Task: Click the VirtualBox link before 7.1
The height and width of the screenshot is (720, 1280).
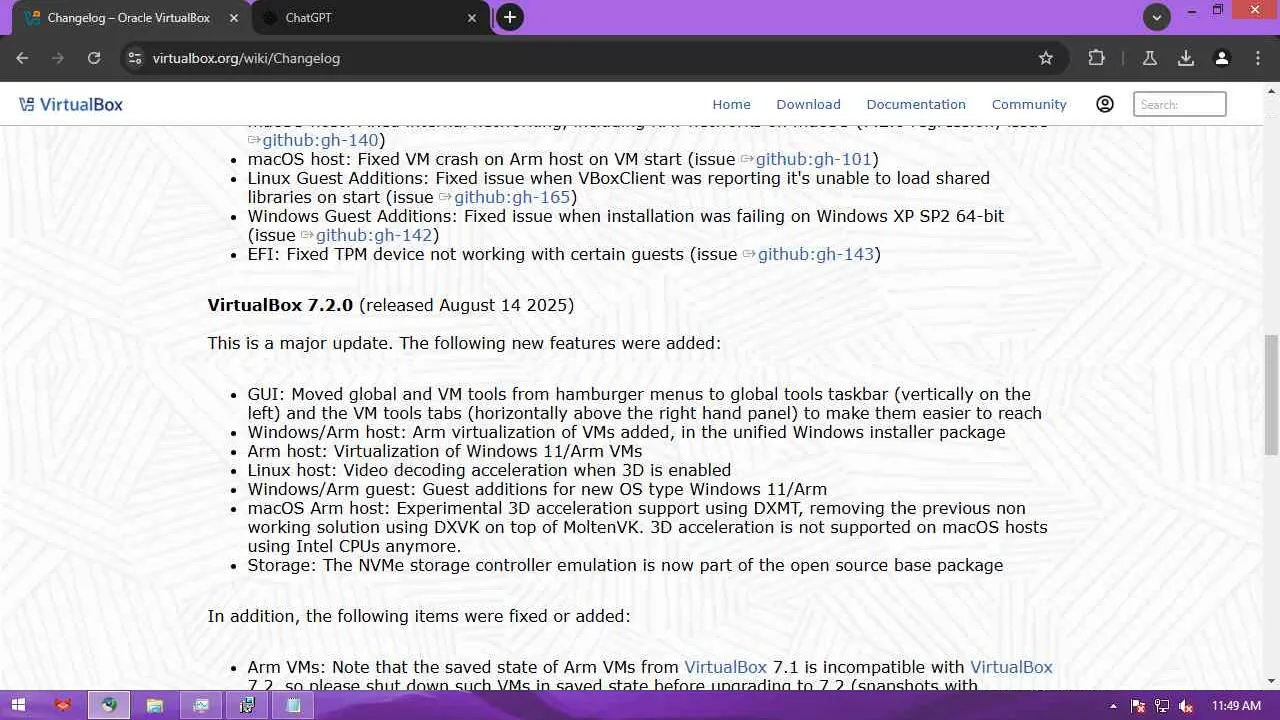Action: pyautogui.click(x=725, y=667)
